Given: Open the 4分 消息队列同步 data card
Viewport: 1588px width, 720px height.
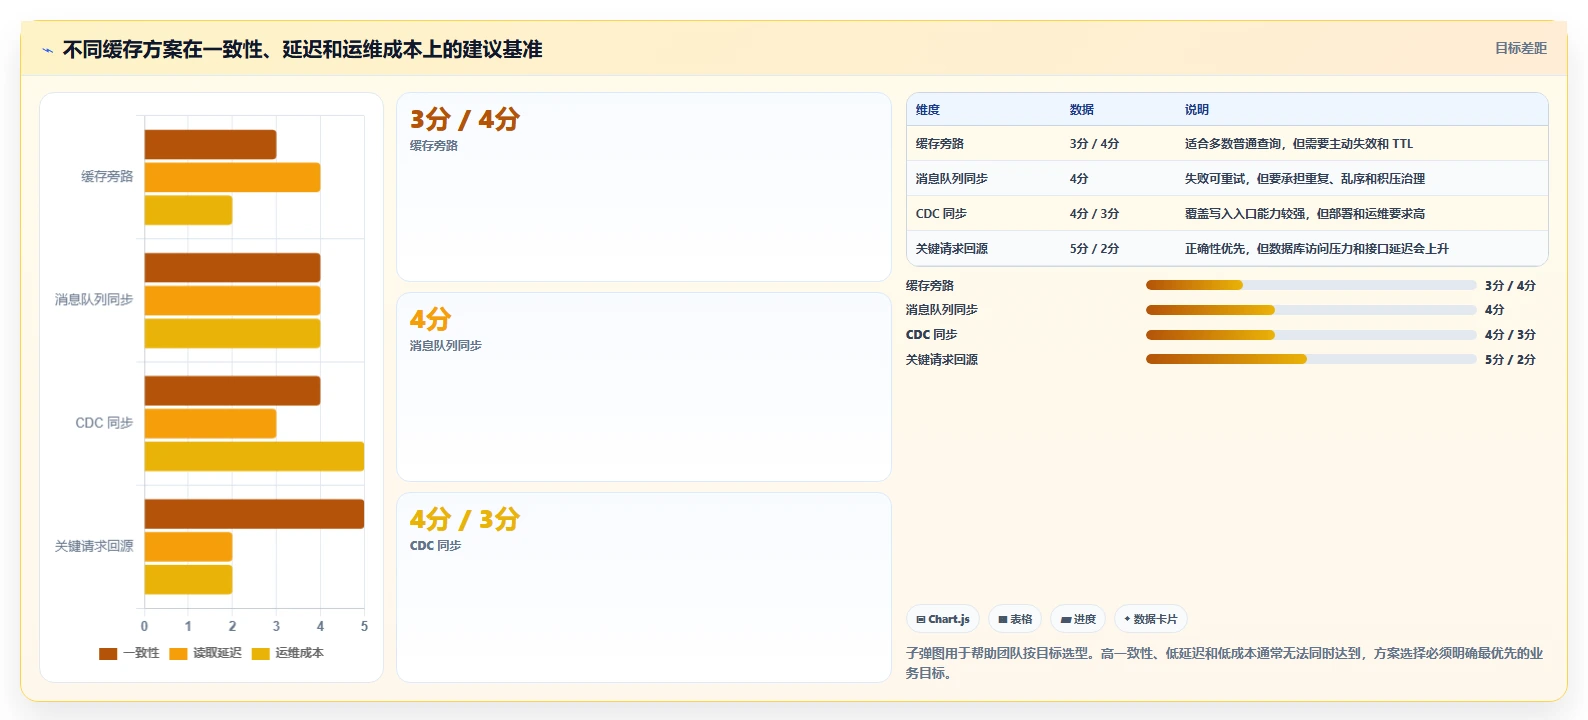Looking at the screenshot, I should click(644, 387).
